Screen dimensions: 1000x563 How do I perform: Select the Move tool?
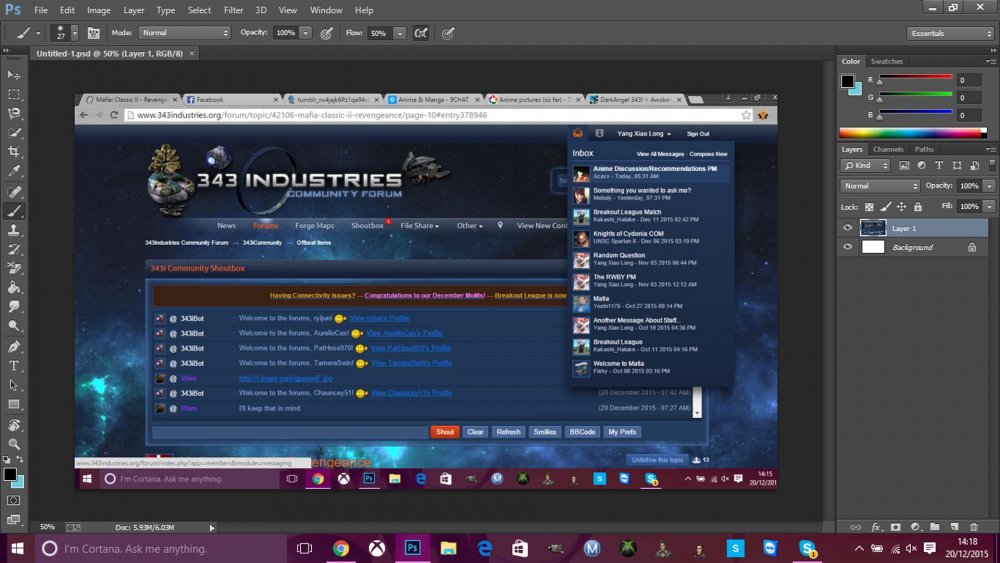(x=14, y=75)
